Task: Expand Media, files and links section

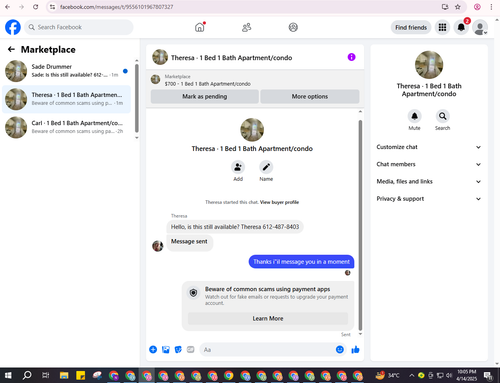Action: tap(429, 182)
